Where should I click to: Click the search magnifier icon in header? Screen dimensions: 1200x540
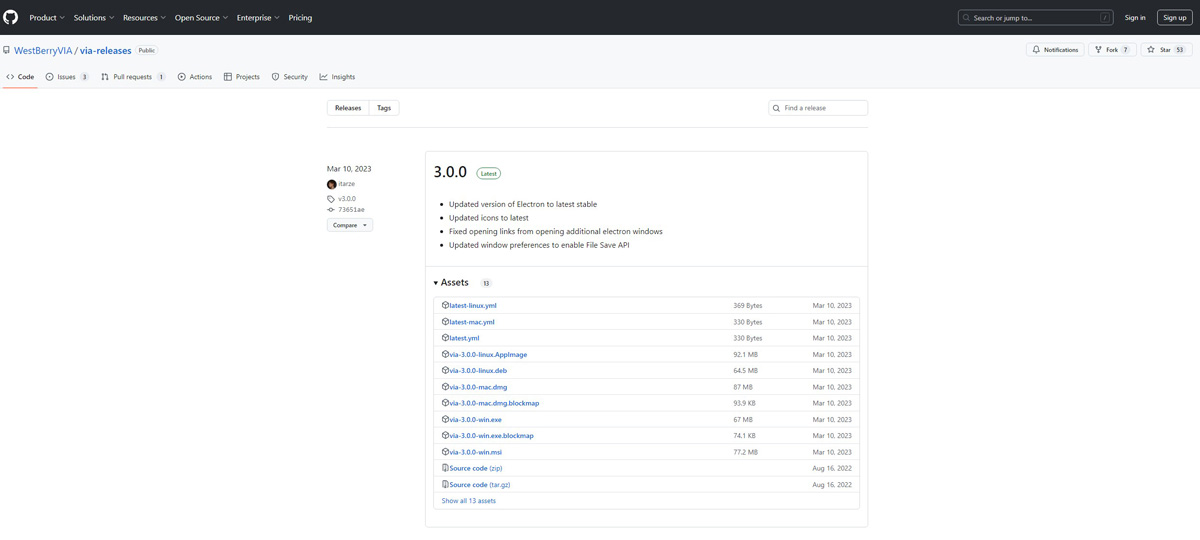point(967,17)
